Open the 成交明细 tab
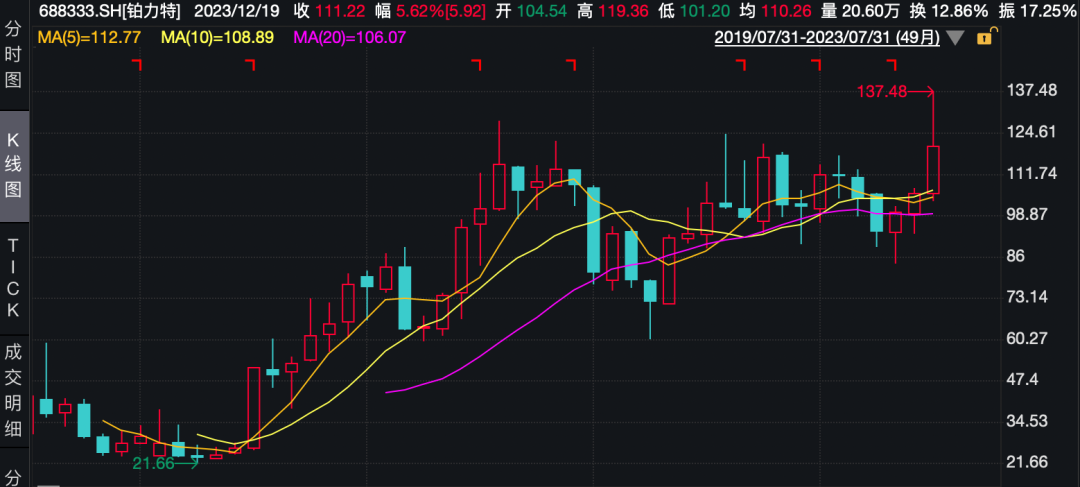Screen dimensions: 1080x487 click(x=13, y=391)
